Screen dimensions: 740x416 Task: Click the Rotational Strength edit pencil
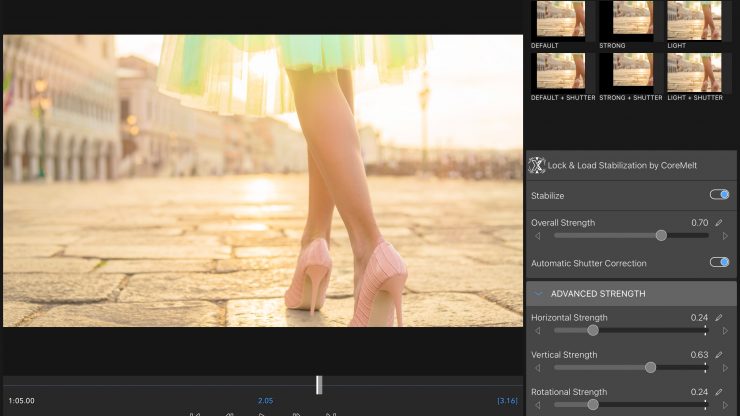point(718,392)
